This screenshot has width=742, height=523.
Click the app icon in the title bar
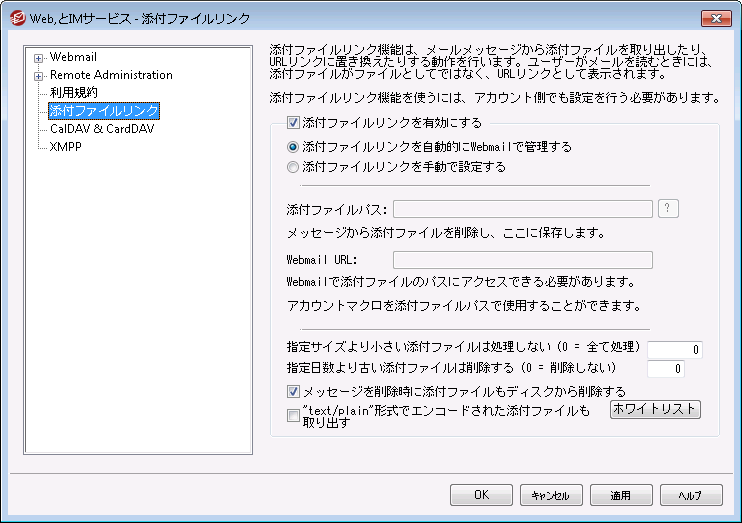click(x=15, y=17)
